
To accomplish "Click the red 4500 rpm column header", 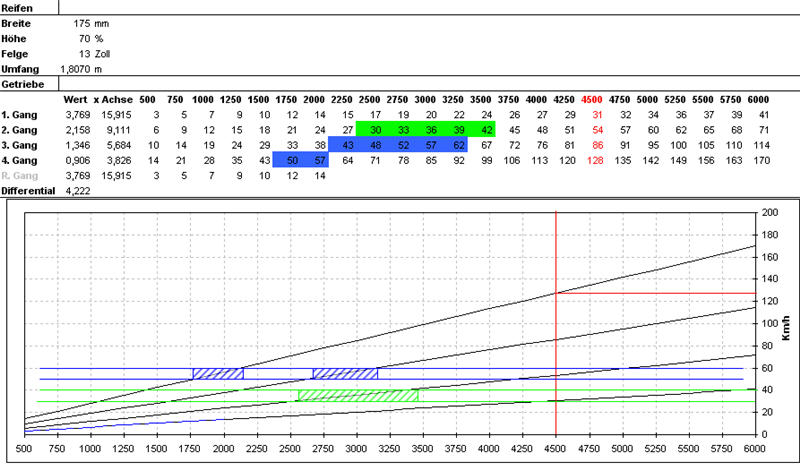I will [x=592, y=100].
